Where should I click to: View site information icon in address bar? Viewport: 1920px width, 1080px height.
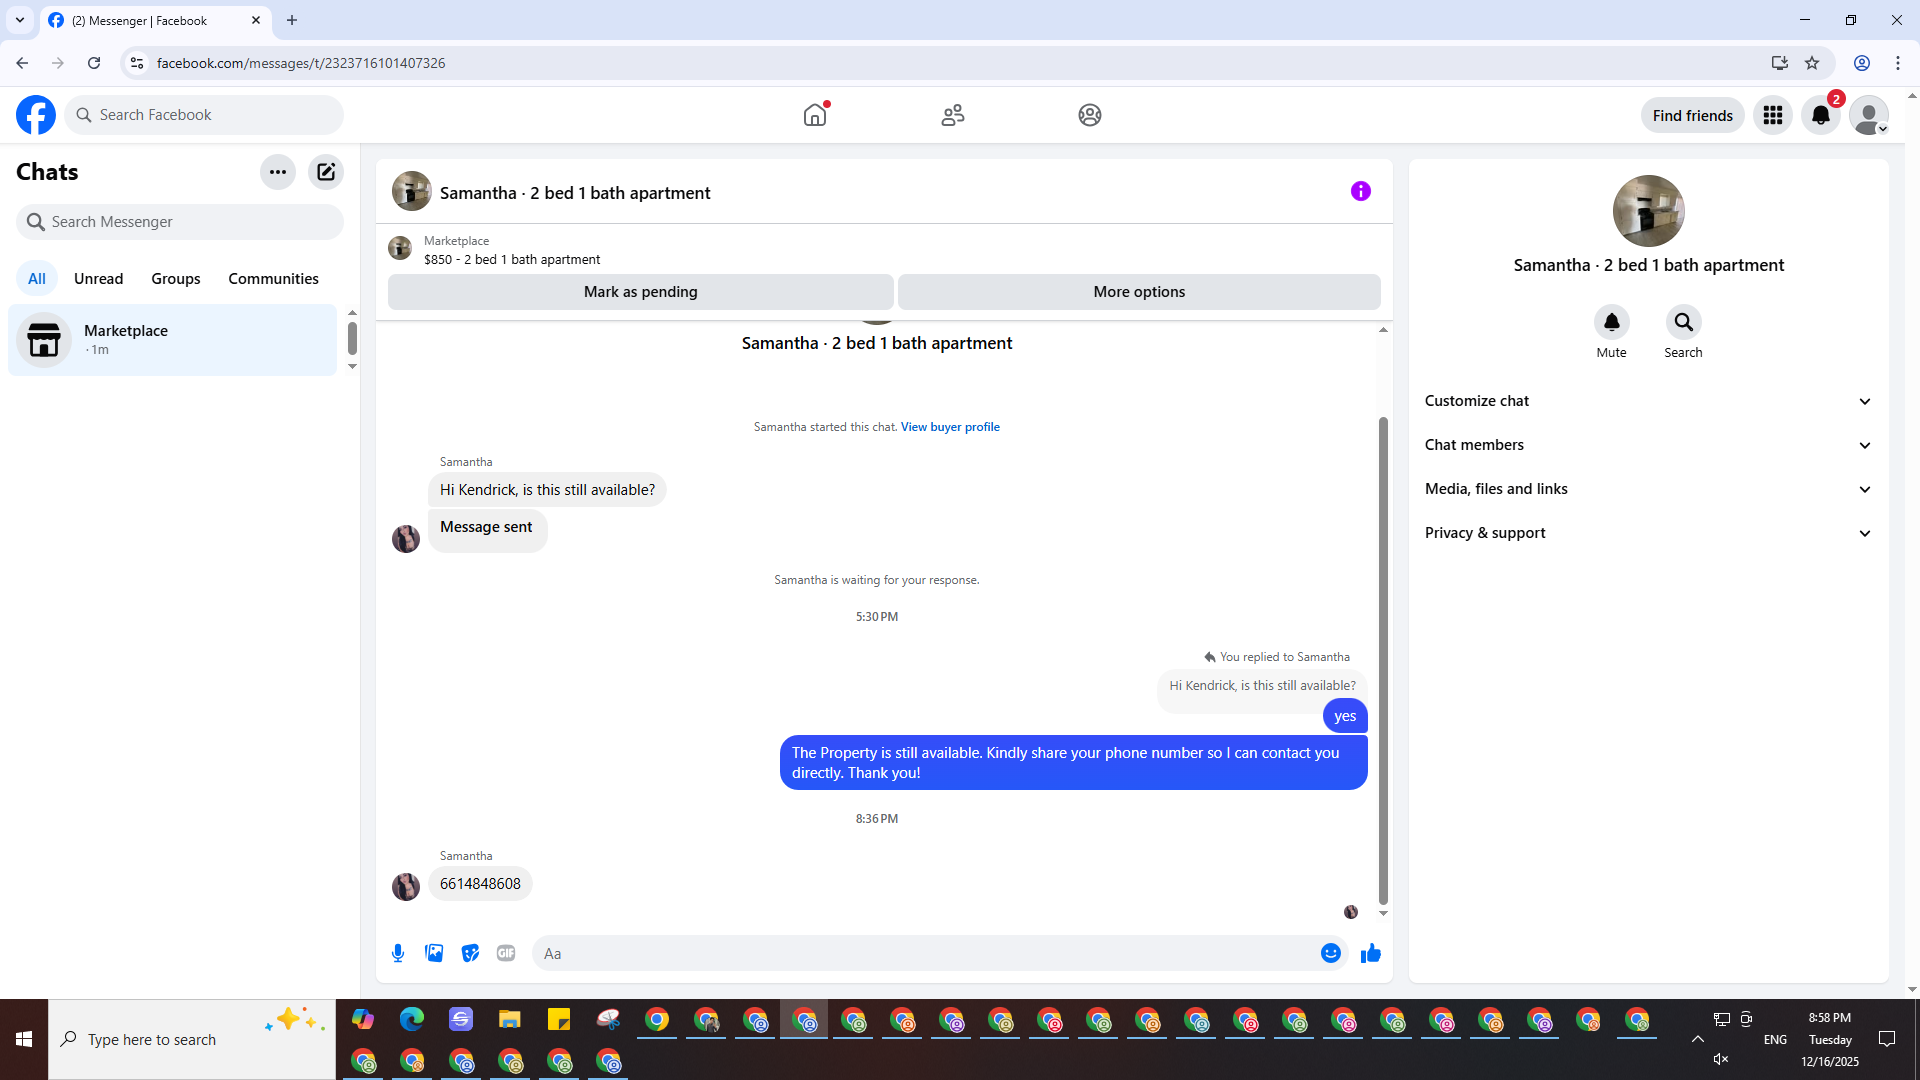tap(137, 63)
